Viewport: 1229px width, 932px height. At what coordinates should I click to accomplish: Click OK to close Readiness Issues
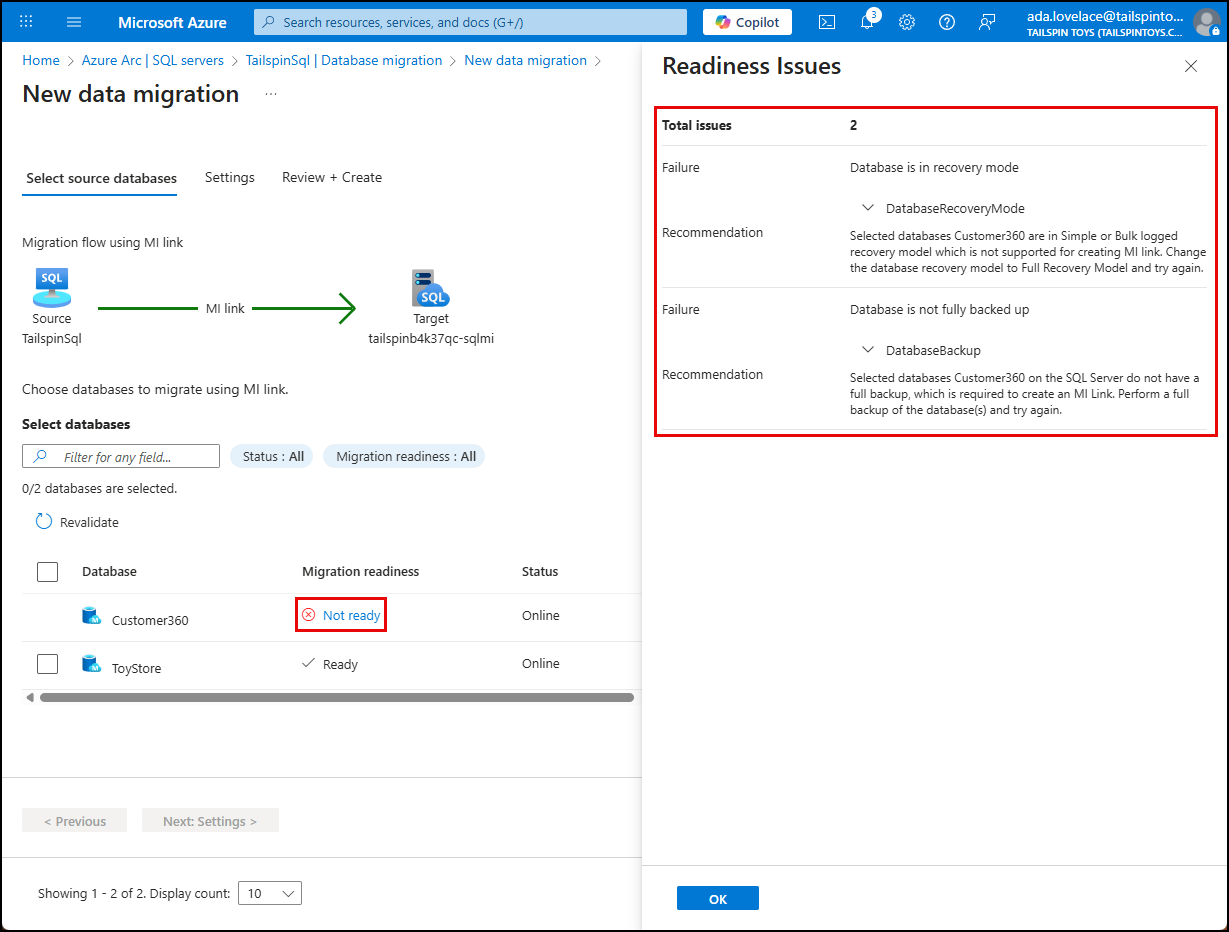click(x=717, y=897)
